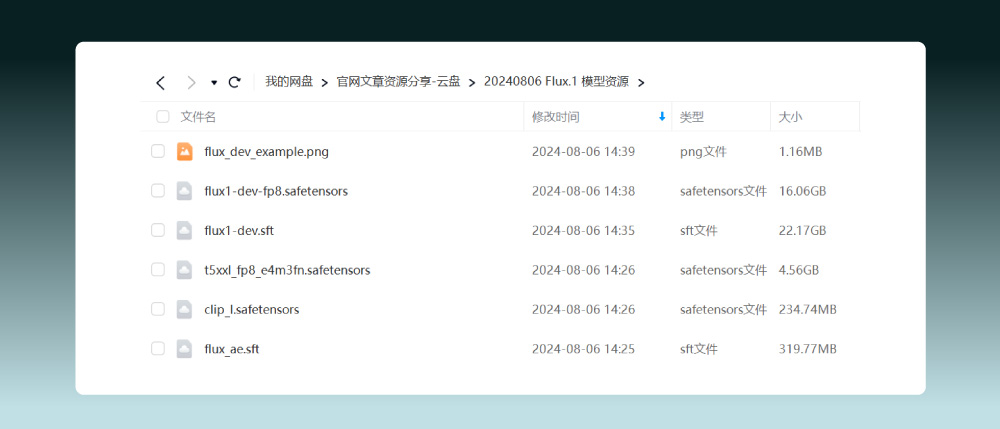This screenshot has height=429, width=1000.
Task: Click the date 2024-08-06 14:39
Action: coord(584,152)
